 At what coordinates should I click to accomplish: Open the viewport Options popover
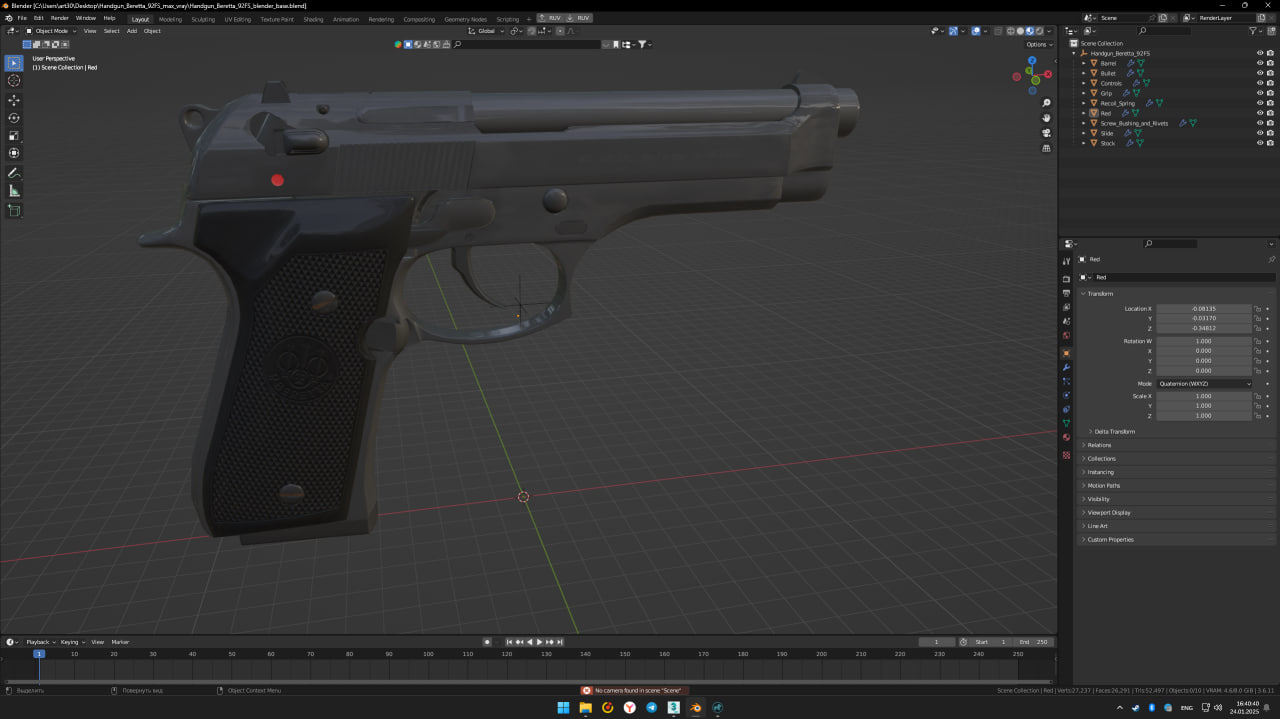click(x=1038, y=44)
